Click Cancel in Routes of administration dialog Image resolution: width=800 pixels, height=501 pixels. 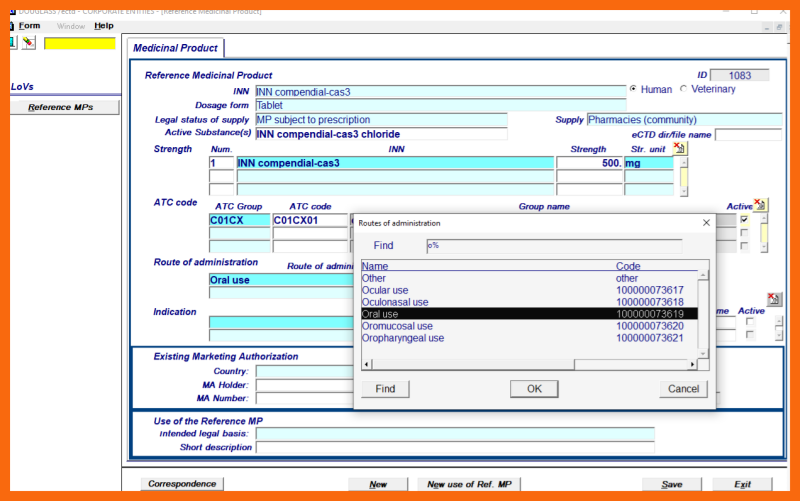683,389
